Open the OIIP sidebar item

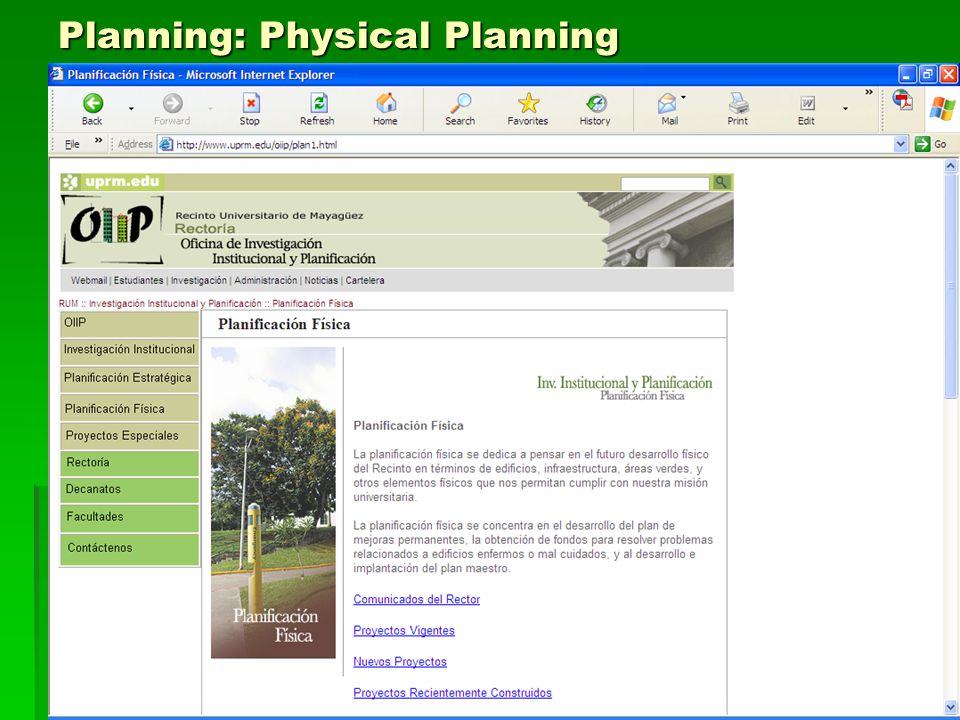pos(130,323)
